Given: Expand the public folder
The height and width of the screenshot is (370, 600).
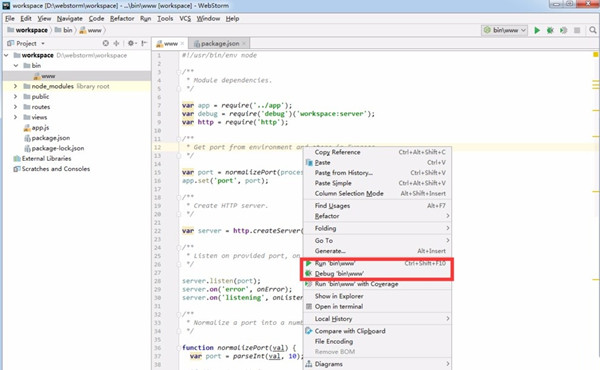Looking at the screenshot, I should [16, 97].
